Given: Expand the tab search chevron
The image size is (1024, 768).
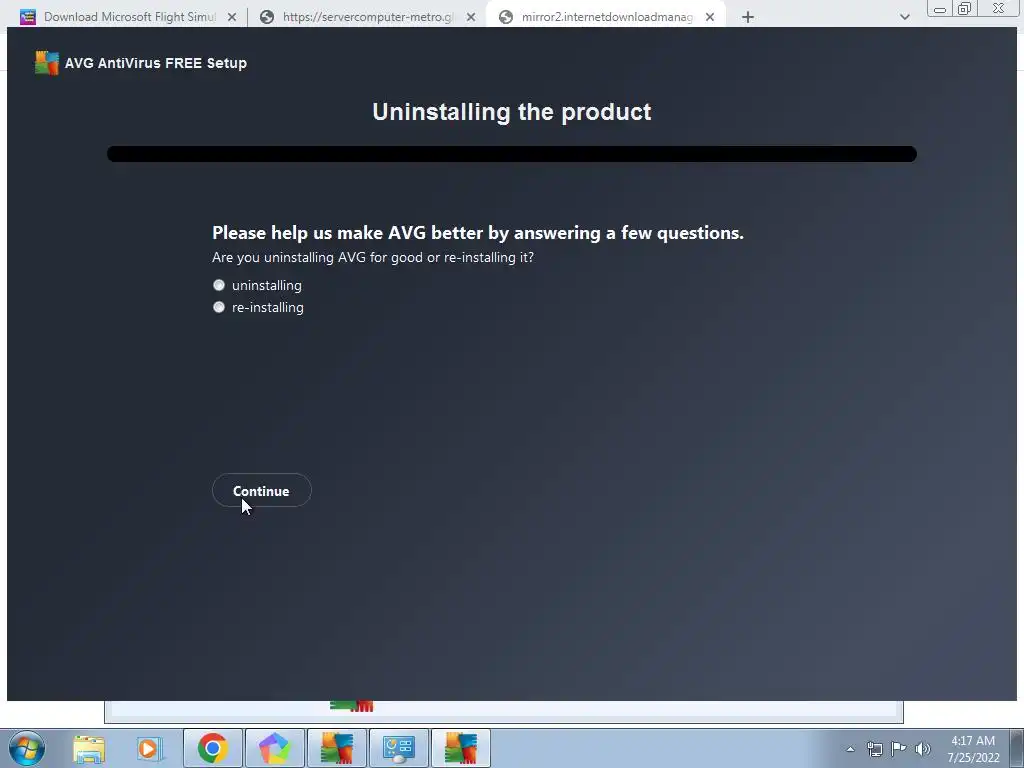Looking at the screenshot, I should click(904, 17).
